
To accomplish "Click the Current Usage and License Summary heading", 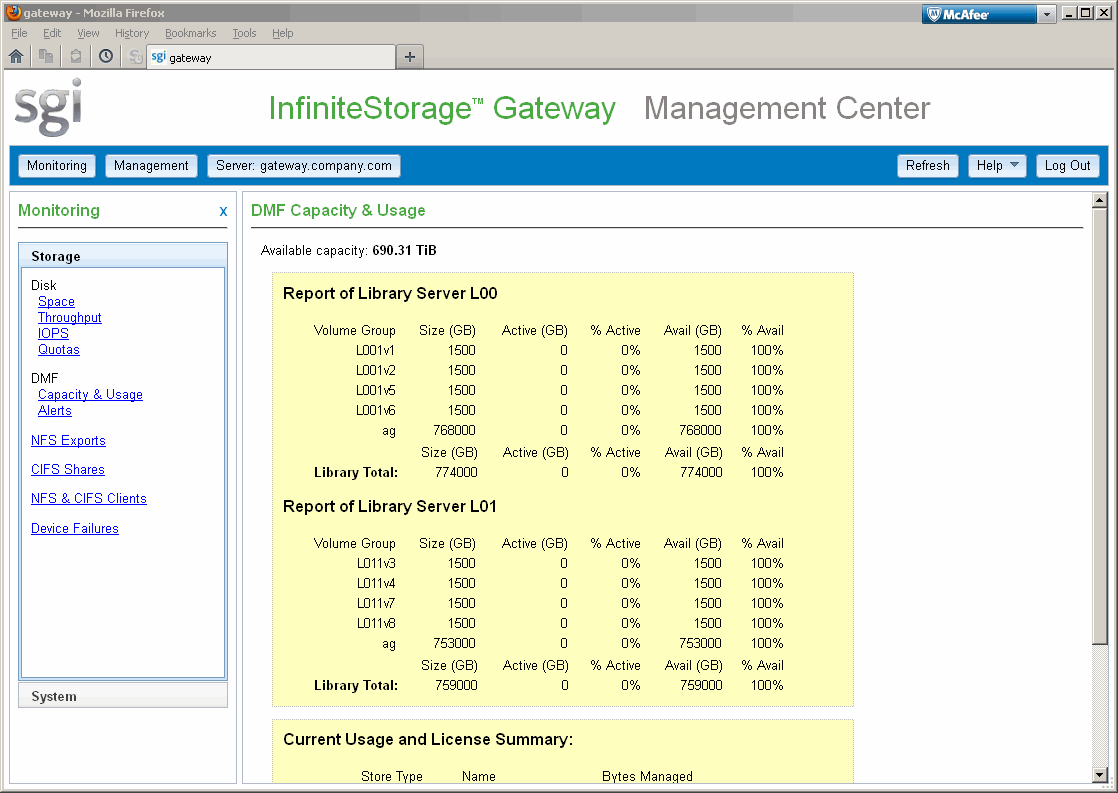I will (x=428, y=740).
